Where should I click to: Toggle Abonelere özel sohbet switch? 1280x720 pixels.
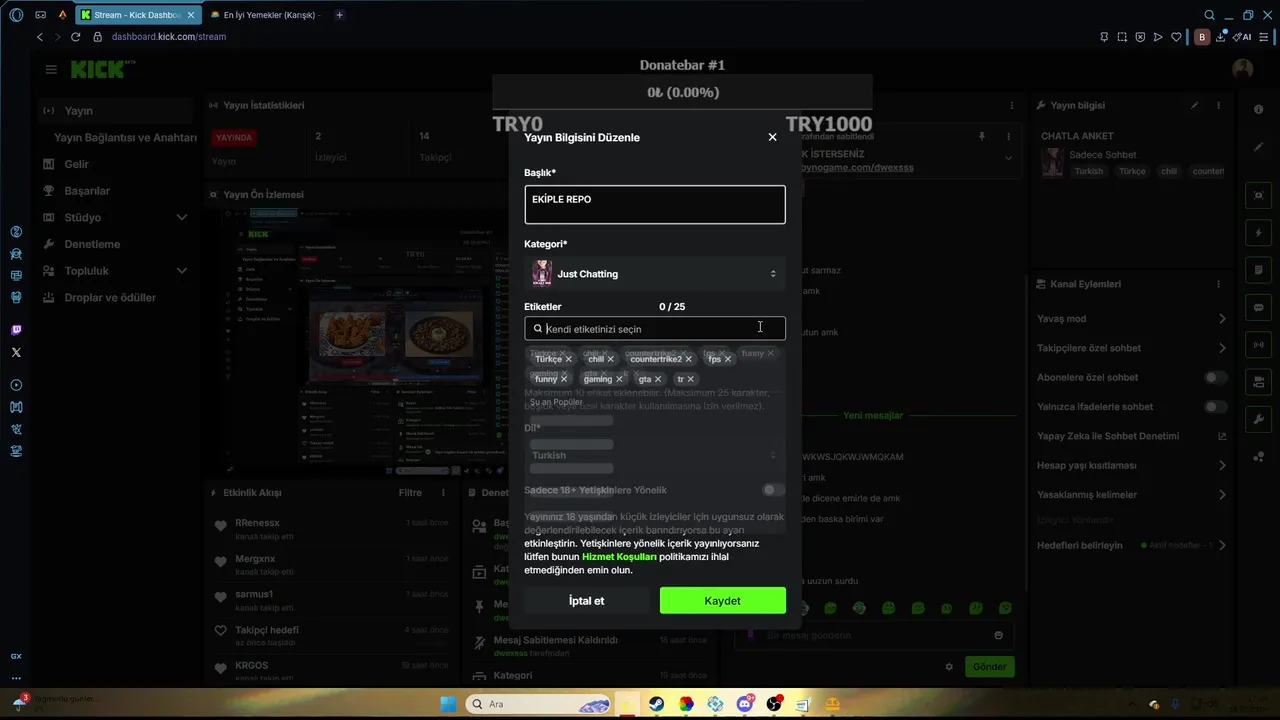(1216, 377)
